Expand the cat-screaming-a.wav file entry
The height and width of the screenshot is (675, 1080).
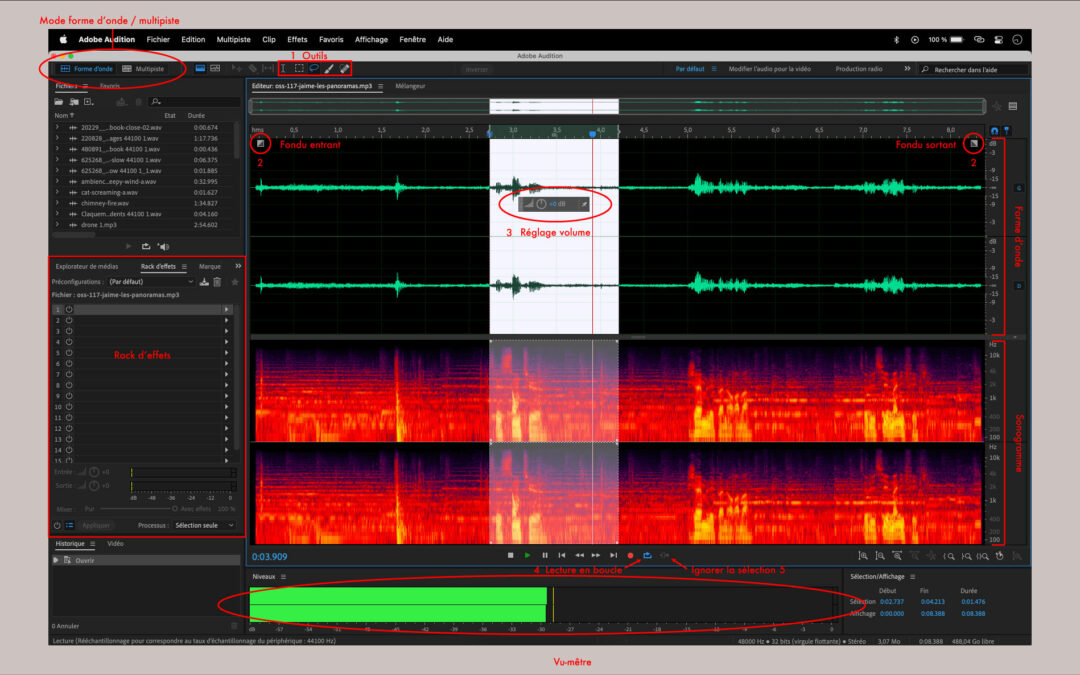pos(57,191)
